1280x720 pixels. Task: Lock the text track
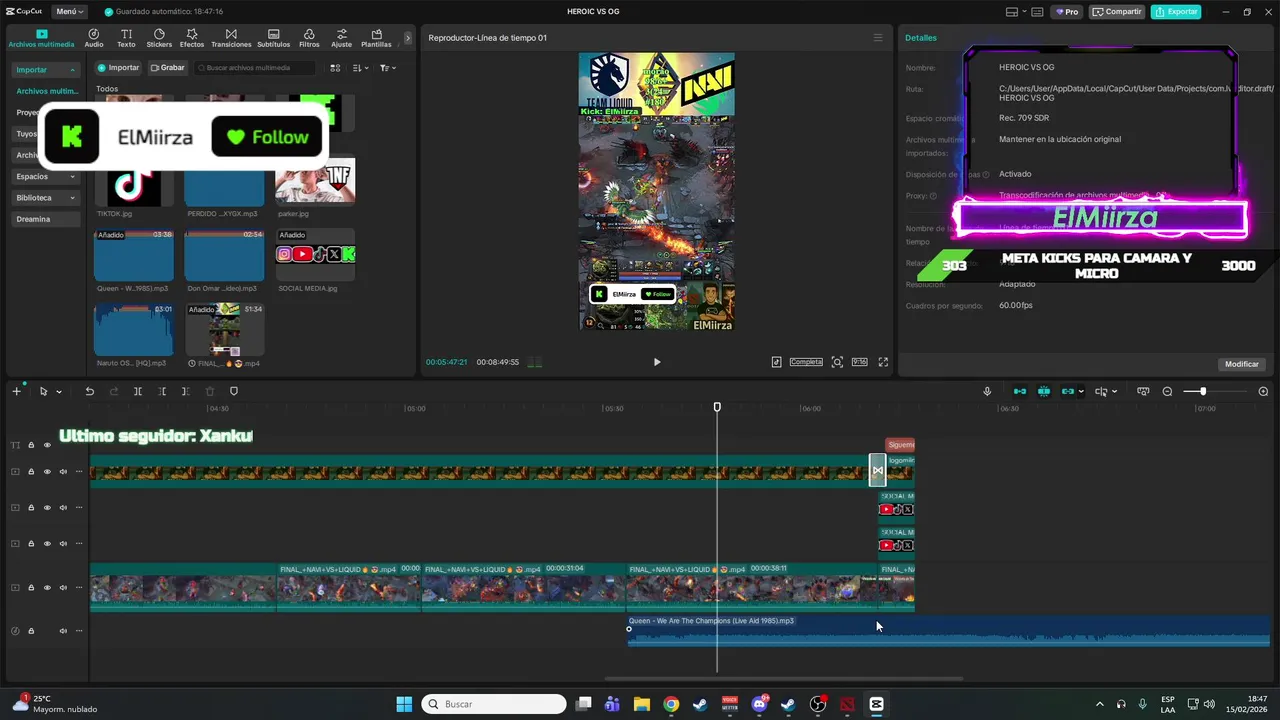pos(31,445)
